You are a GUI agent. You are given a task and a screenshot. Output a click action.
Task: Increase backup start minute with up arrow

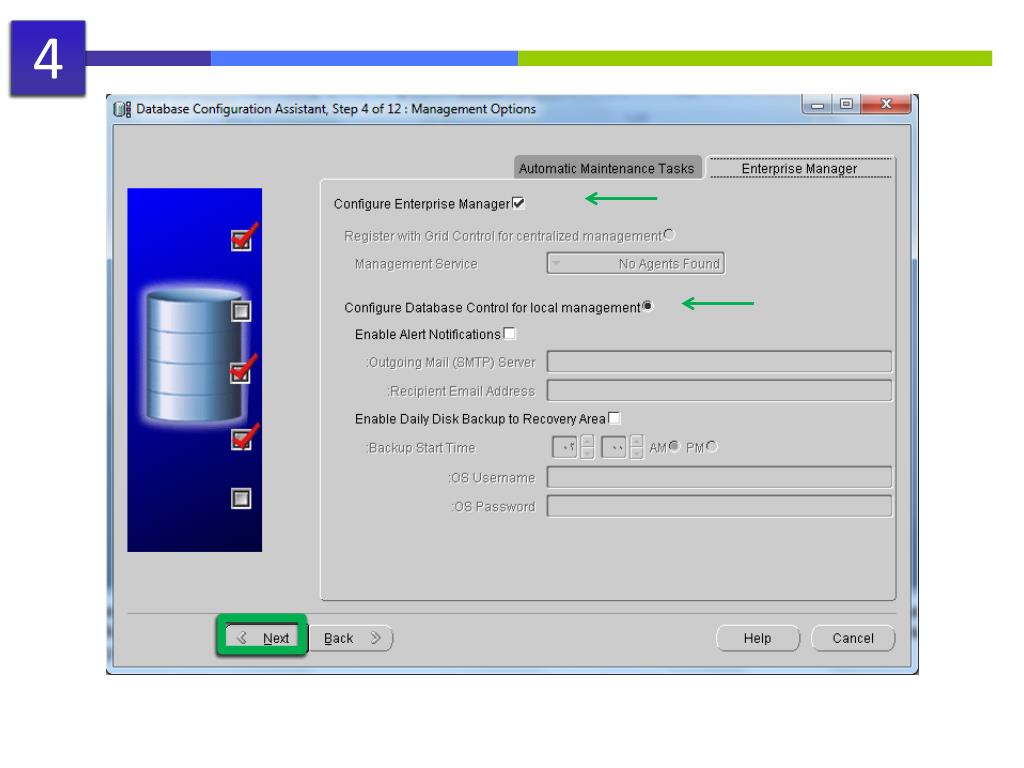pyautogui.click(x=636, y=441)
